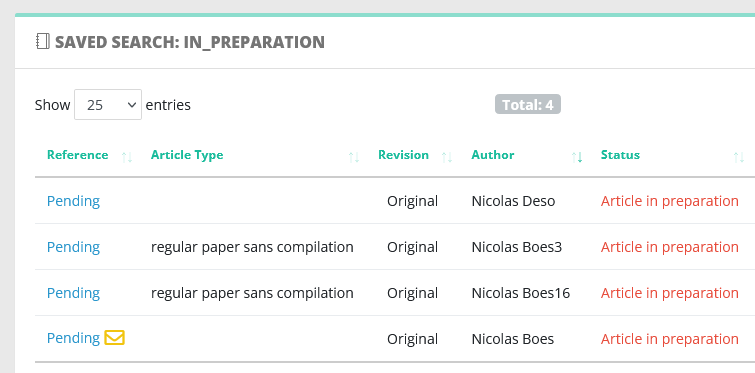Select Nicolas Boes16 author cell
The width and height of the screenshot is (755, 373).
coord(521,293)
